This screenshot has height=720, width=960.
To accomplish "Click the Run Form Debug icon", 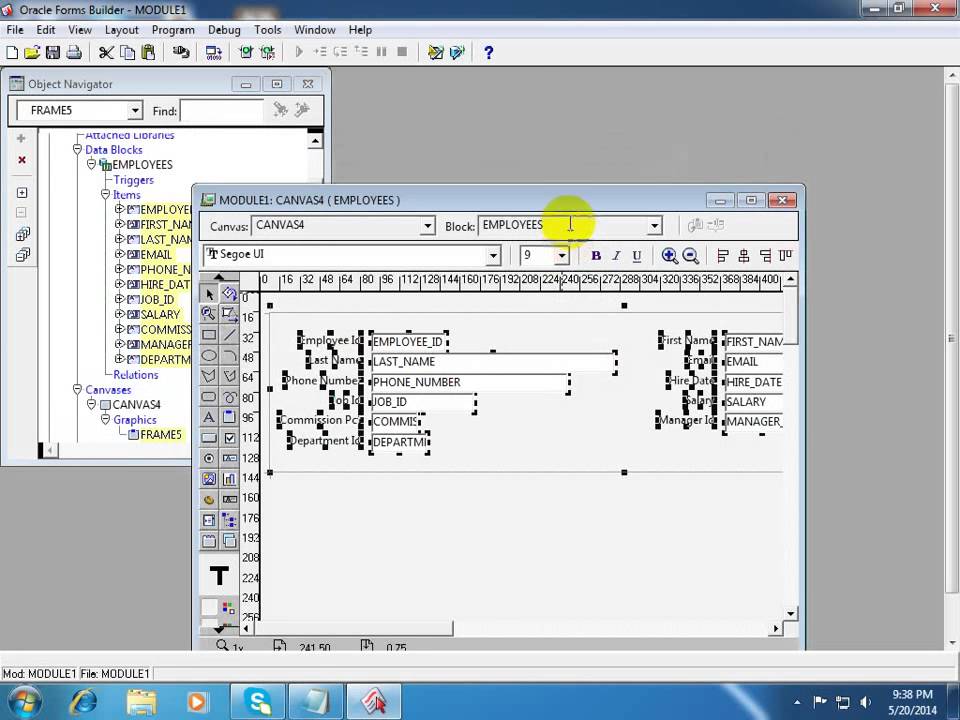I will click(x=268, y=53).
